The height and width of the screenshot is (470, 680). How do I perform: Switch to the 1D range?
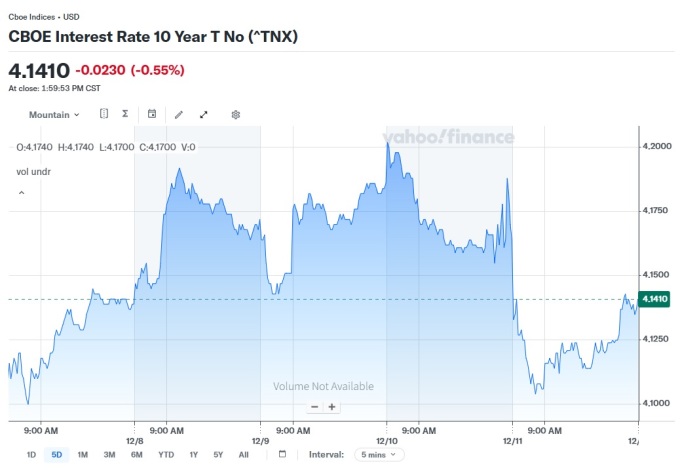coord(31,454)
